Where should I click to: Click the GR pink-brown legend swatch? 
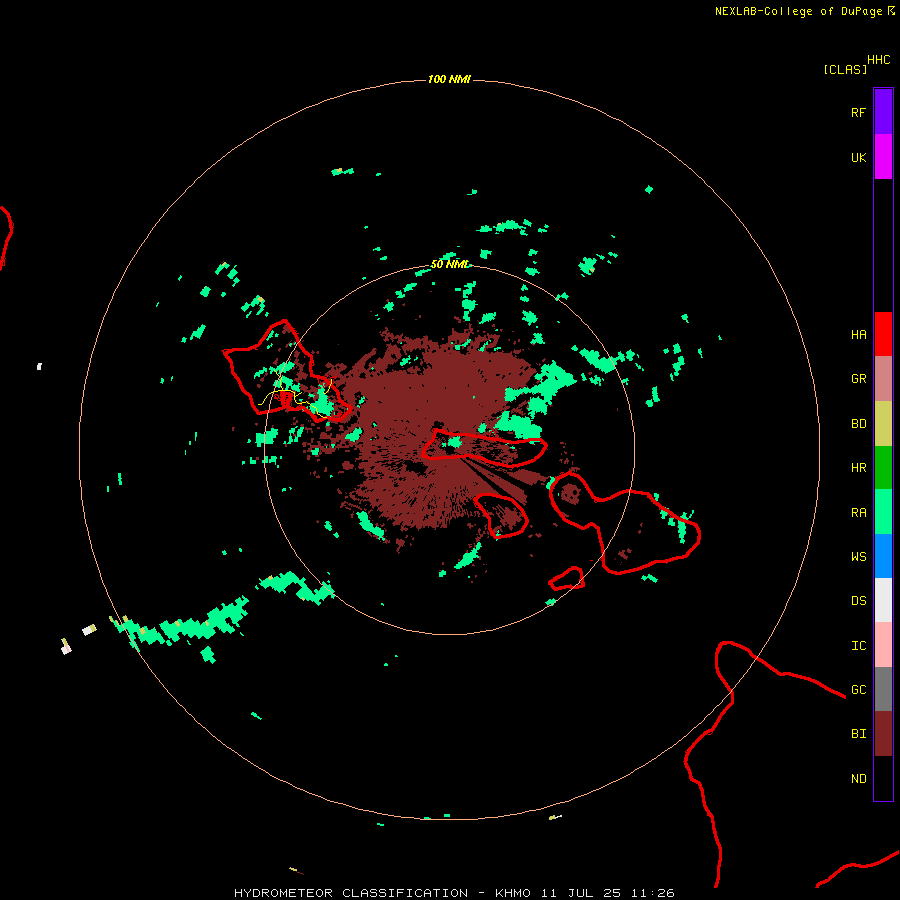click(x=883, y=379)
